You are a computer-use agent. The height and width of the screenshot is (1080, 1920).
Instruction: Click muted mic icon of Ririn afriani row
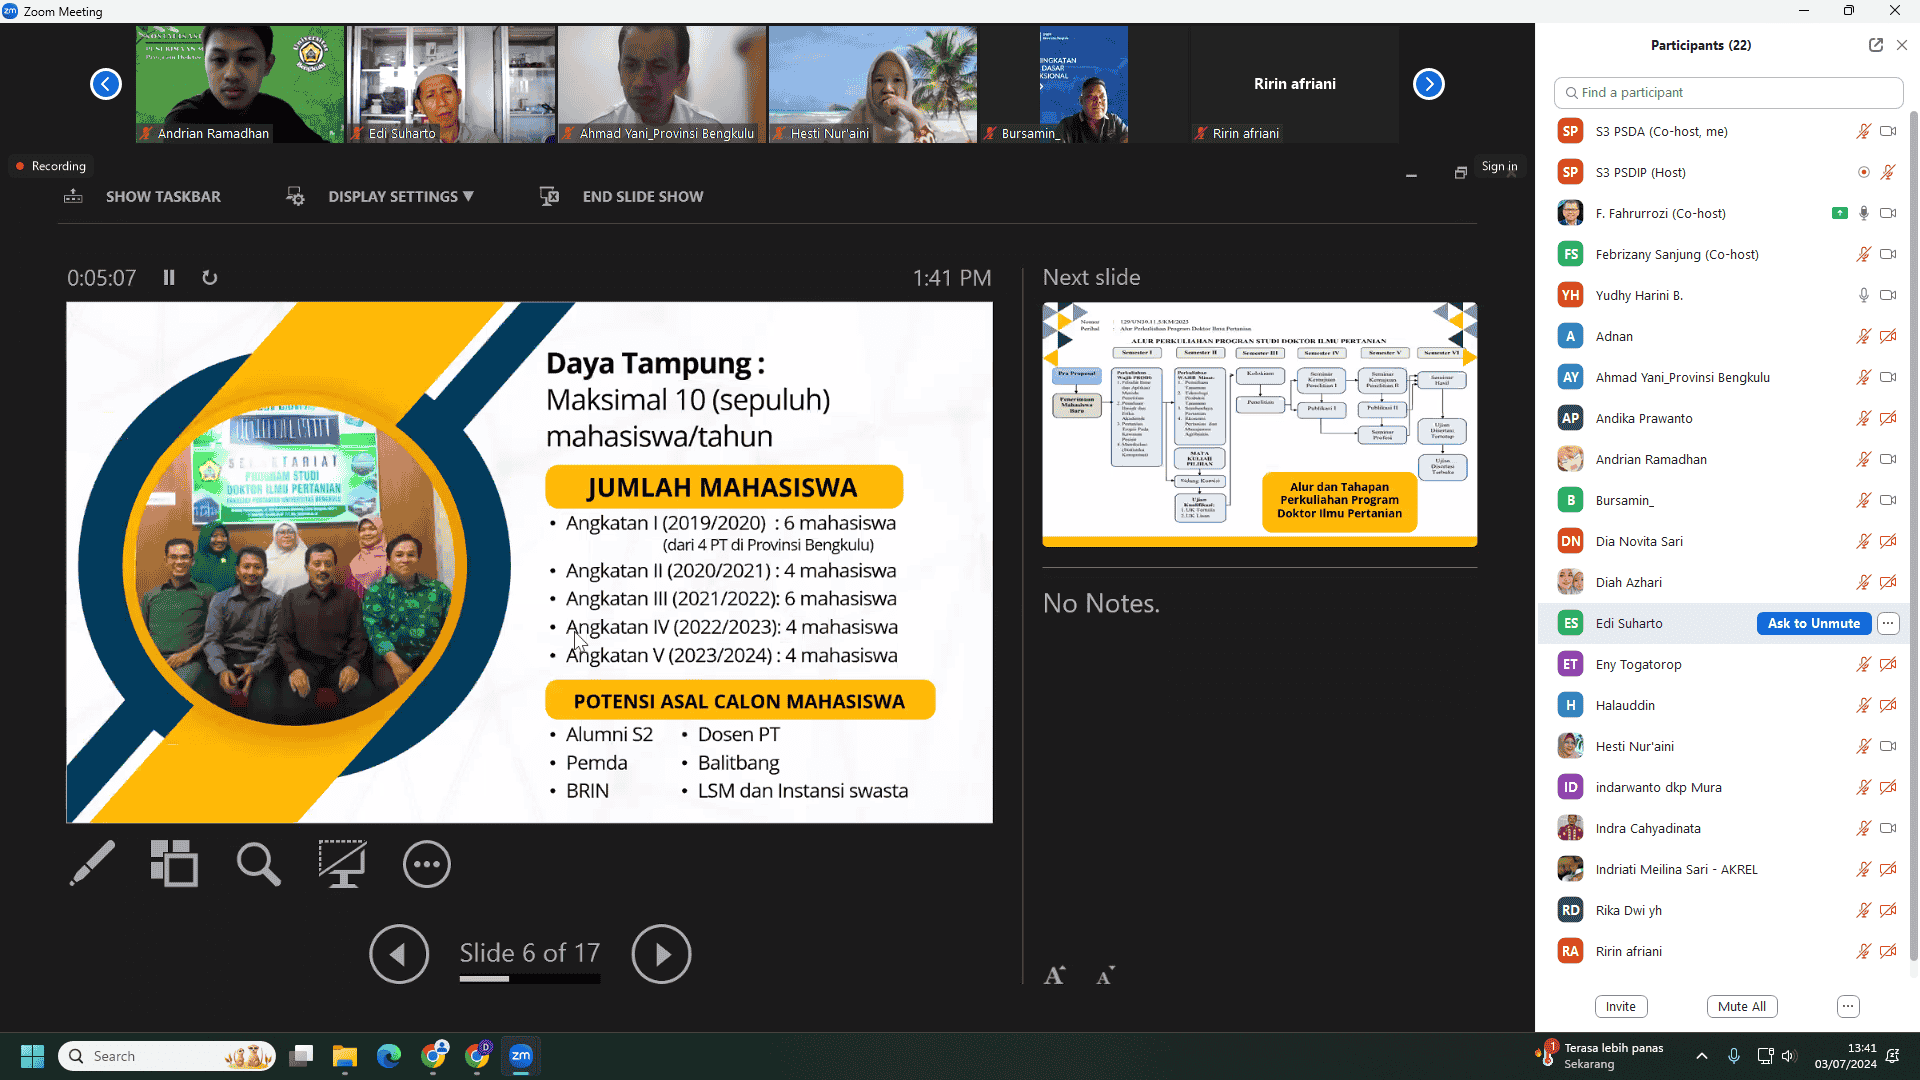[1863, 951]
